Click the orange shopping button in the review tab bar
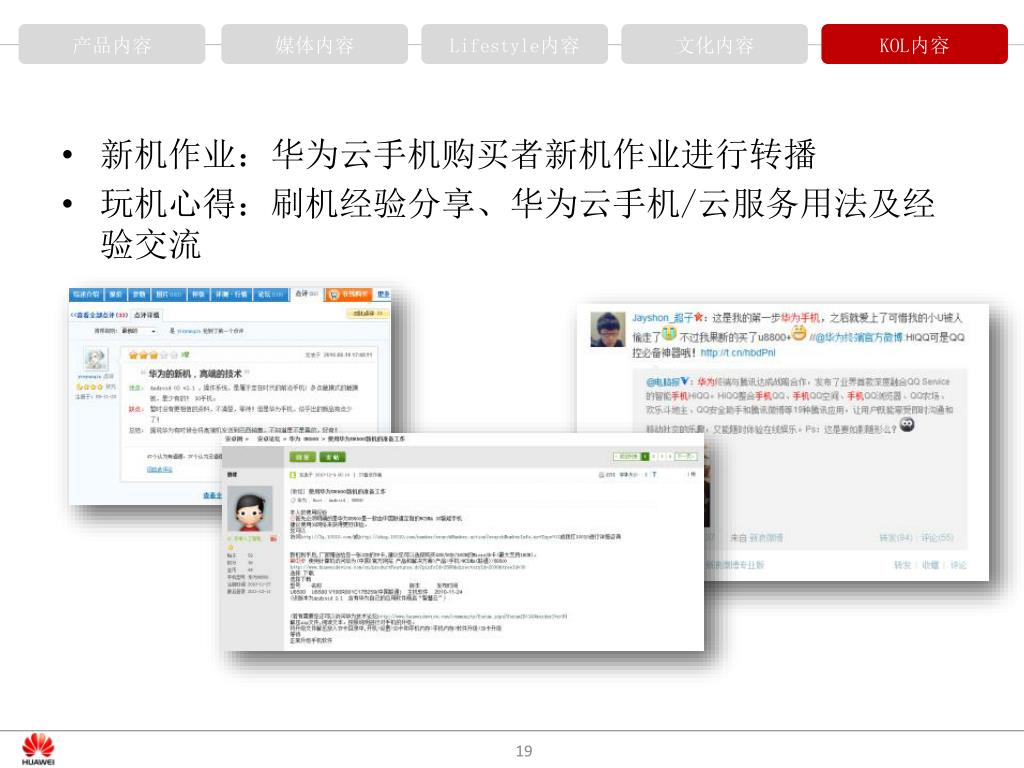Viewport: 1024px width, 768px height. 348,295
